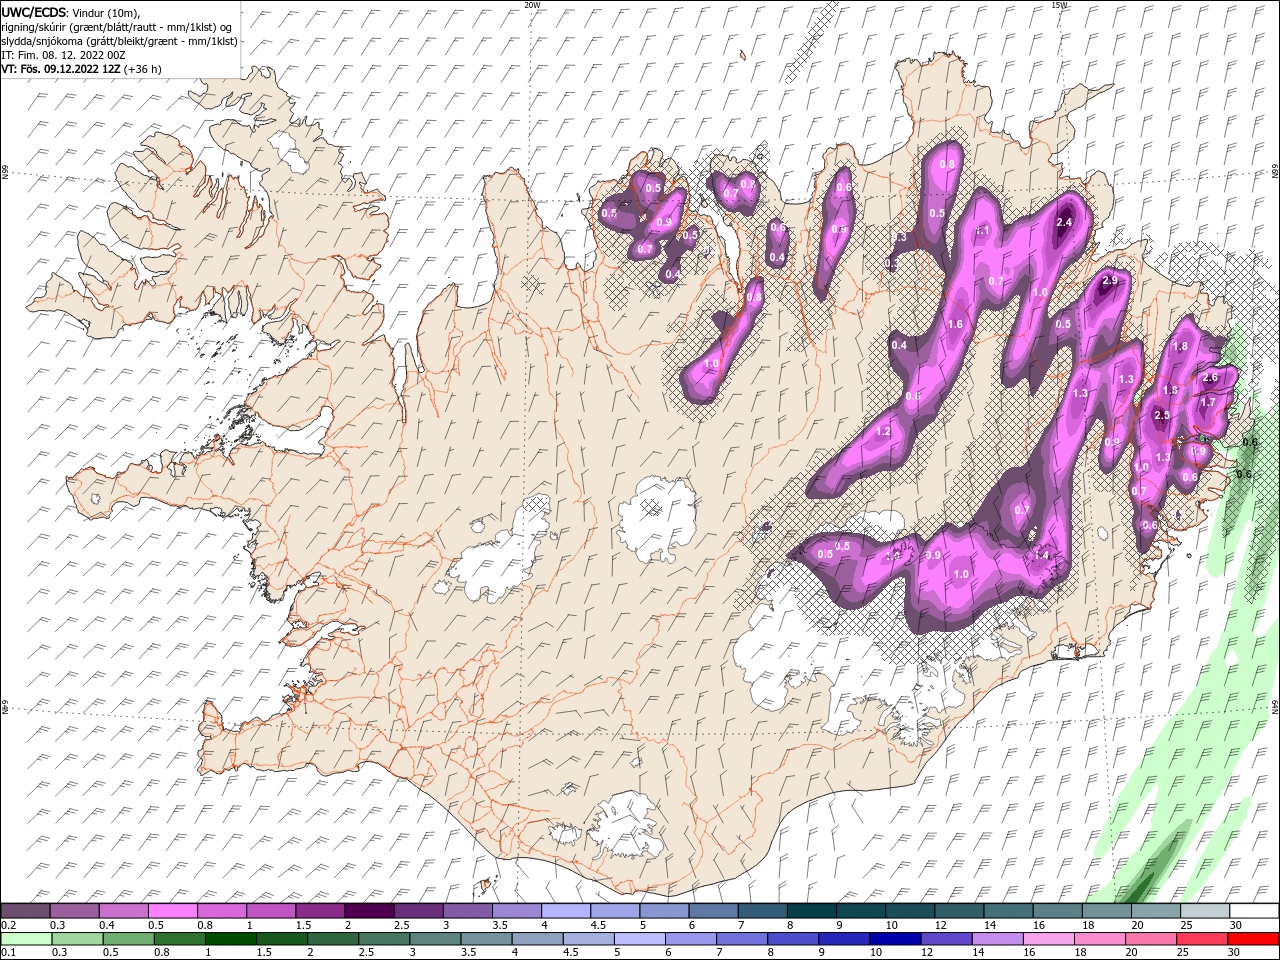The height and width of the screenshot is (960, 1280).
Task: Select the darkest green rain swatch starting at 1
Action: (x=231, y=938)
